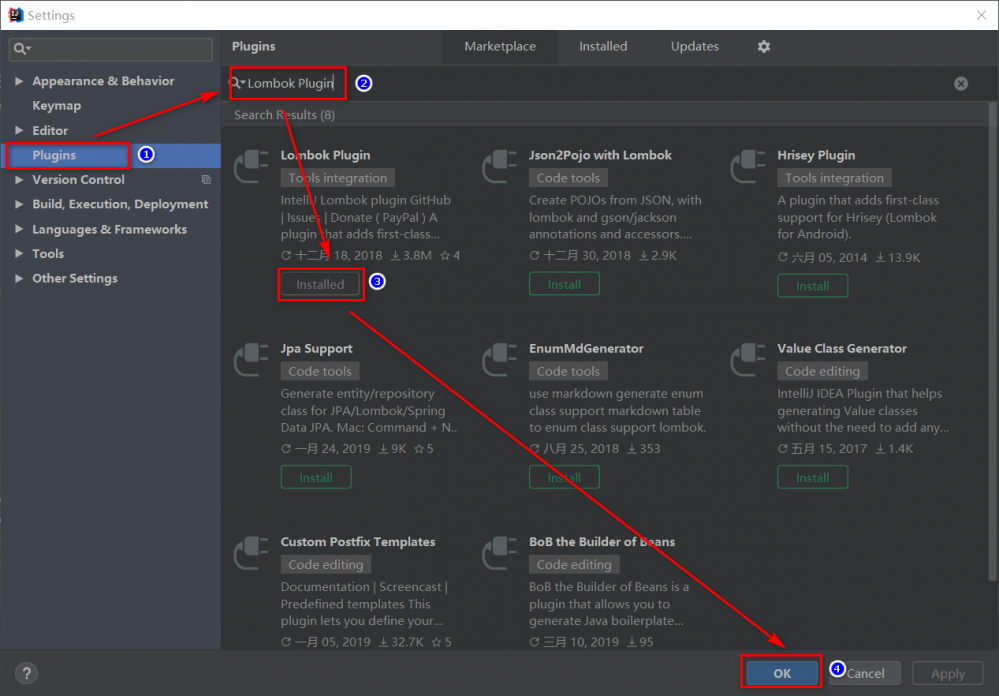Screen dimensions: 999x696
Task: Expand the Appearance & Behavior section
Action: 19,81
